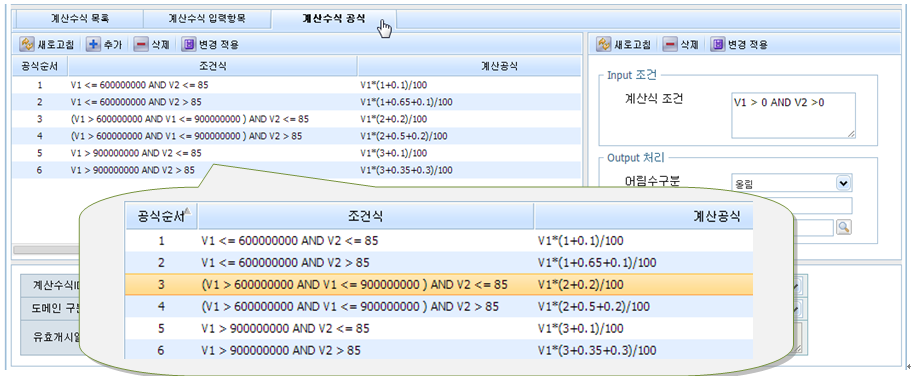
Task: Select main grid condition ending ') AND V2 > 85'
Action: pyautogui.click(x=186, y=137)
